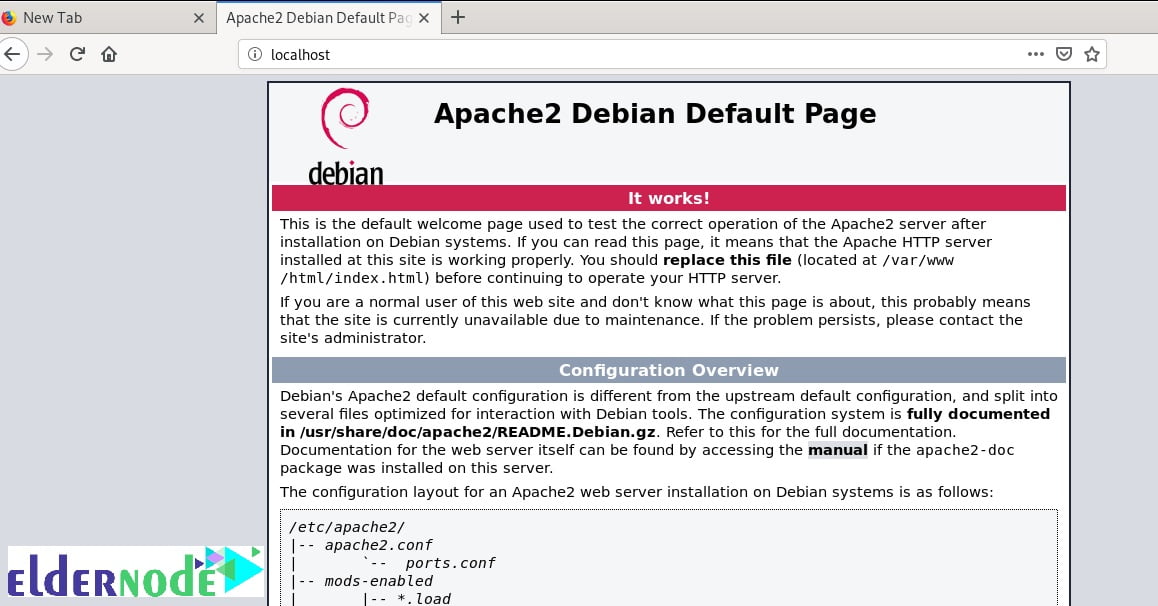The width and height of the screenshot is (1158, 606).
Task: Click the Debian swirl logo image
Action: pos(345,137)
